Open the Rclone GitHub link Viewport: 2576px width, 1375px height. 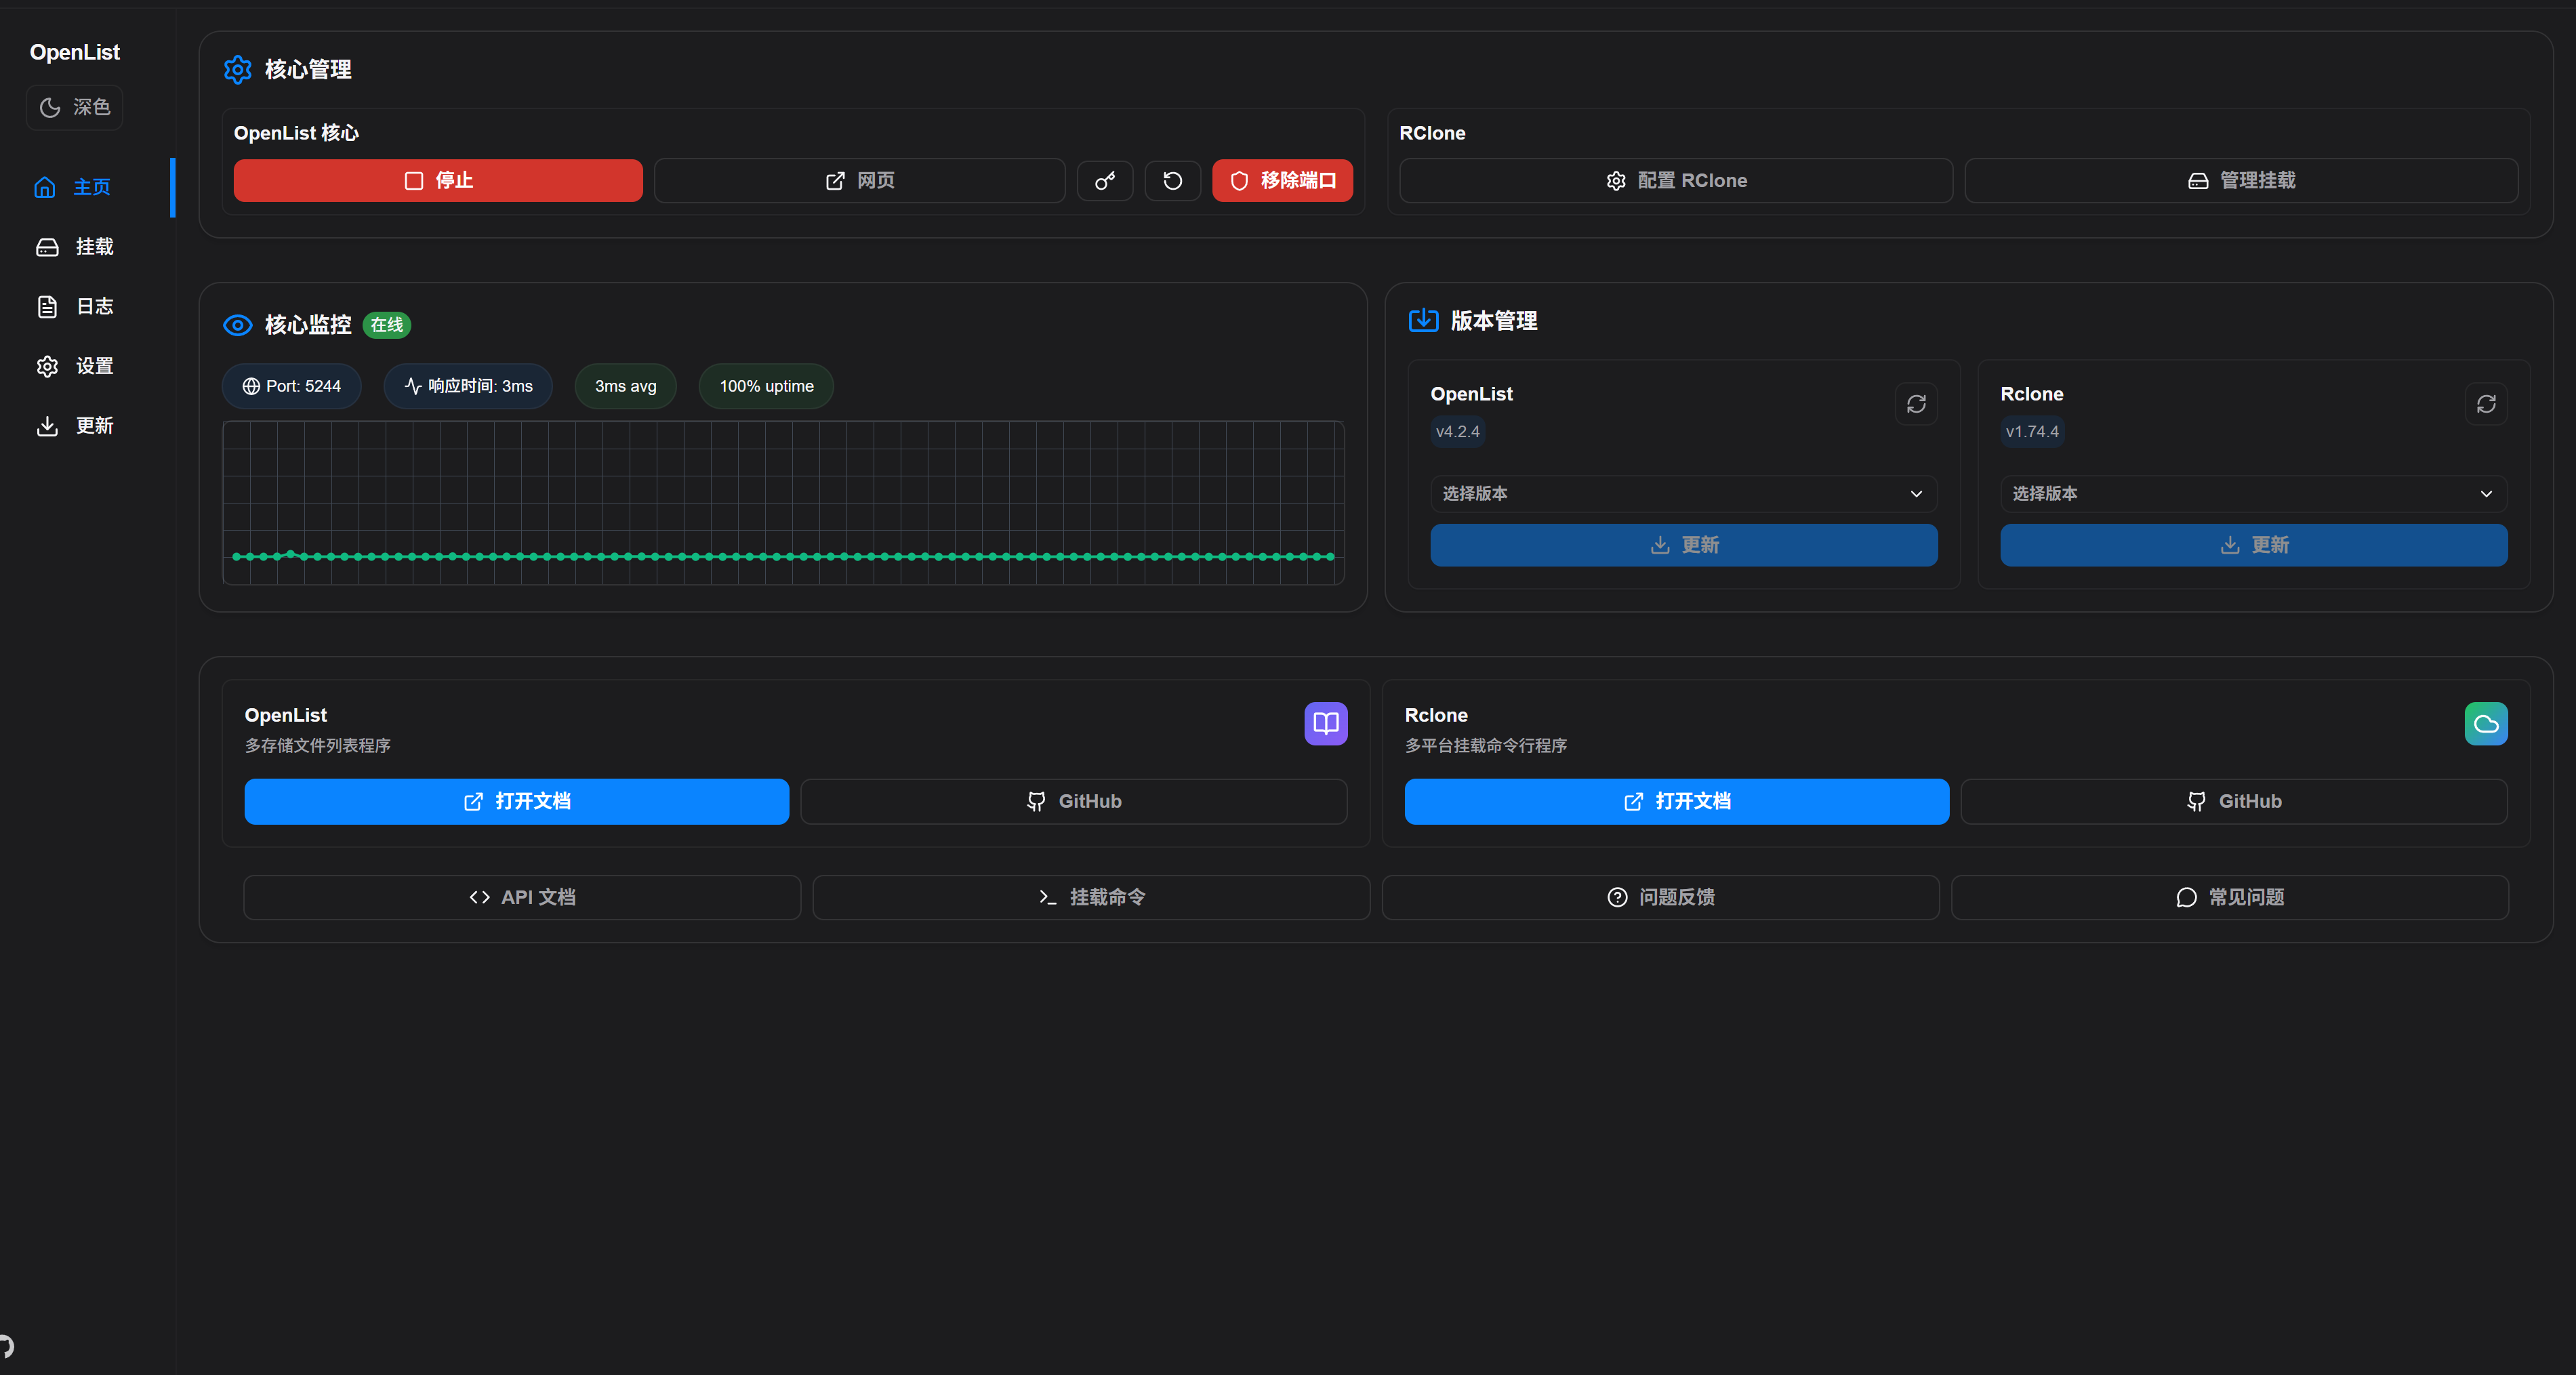2234,802
